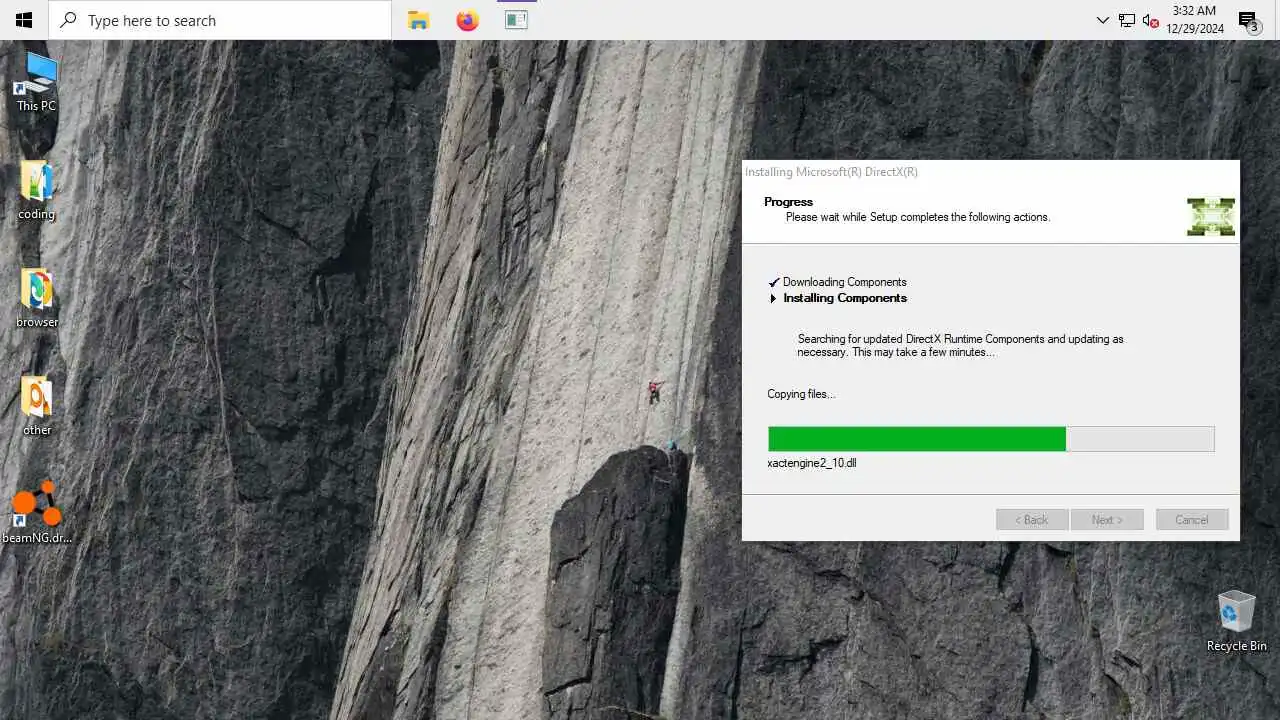Select the beamNG.drive desktop shortcut
The height and width of the screenshot is (720, 1280).
coord(37,513)
